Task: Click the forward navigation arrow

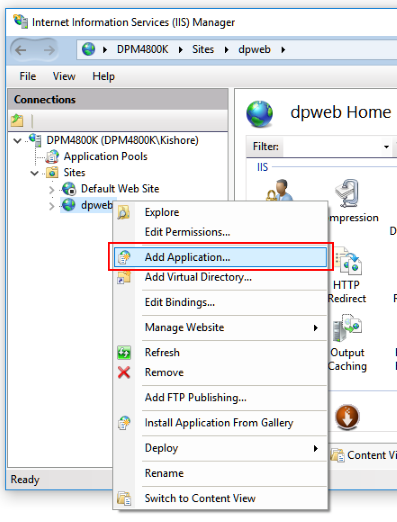Action: pos(49,50)
